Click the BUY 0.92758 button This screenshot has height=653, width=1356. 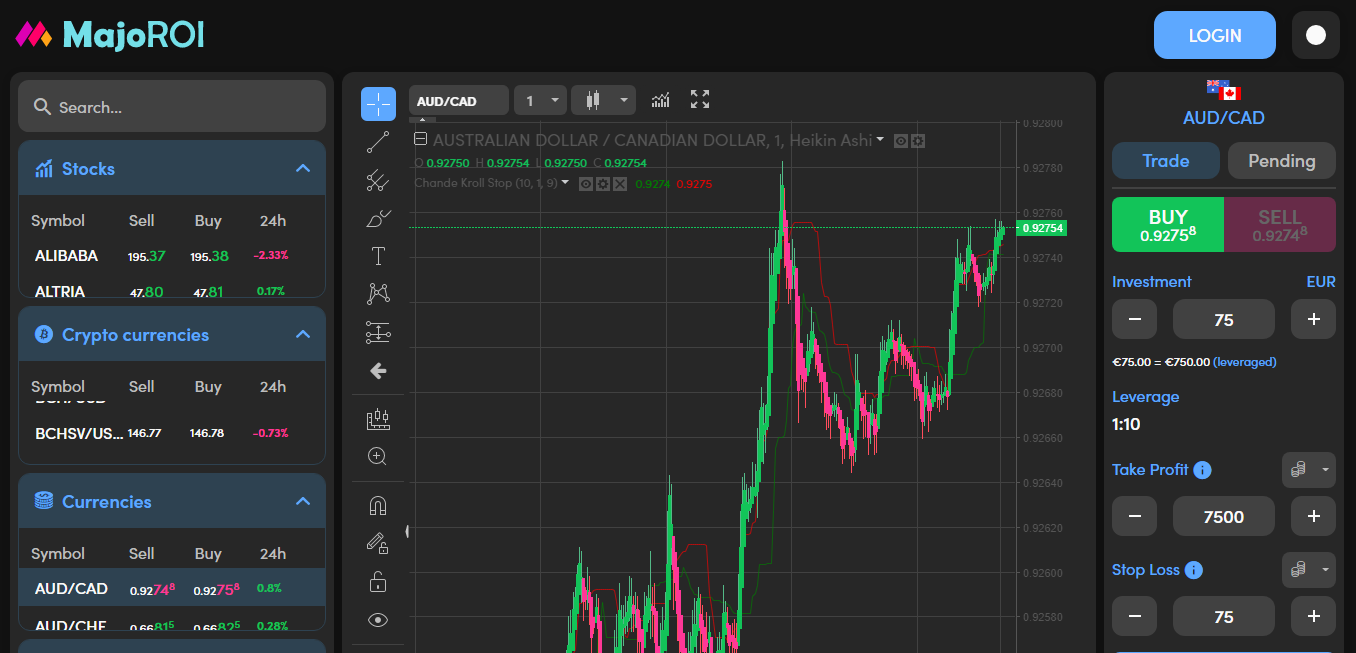(x=1168, y=224)
